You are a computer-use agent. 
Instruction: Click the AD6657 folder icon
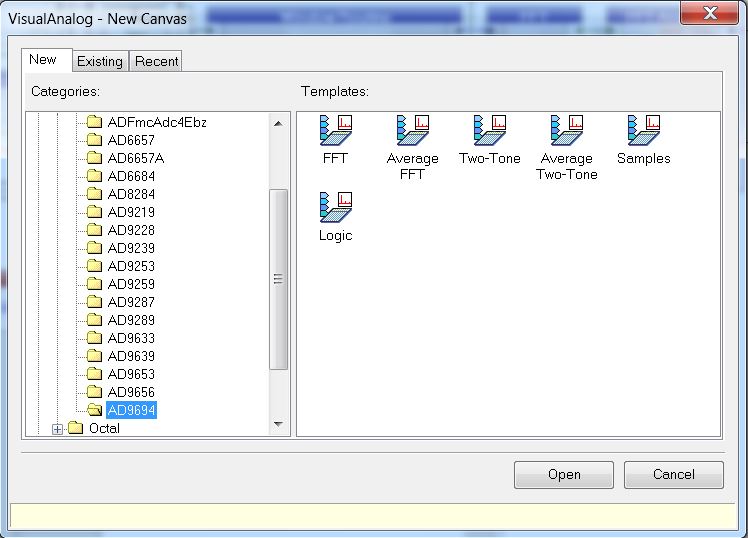tap(94, 140)
